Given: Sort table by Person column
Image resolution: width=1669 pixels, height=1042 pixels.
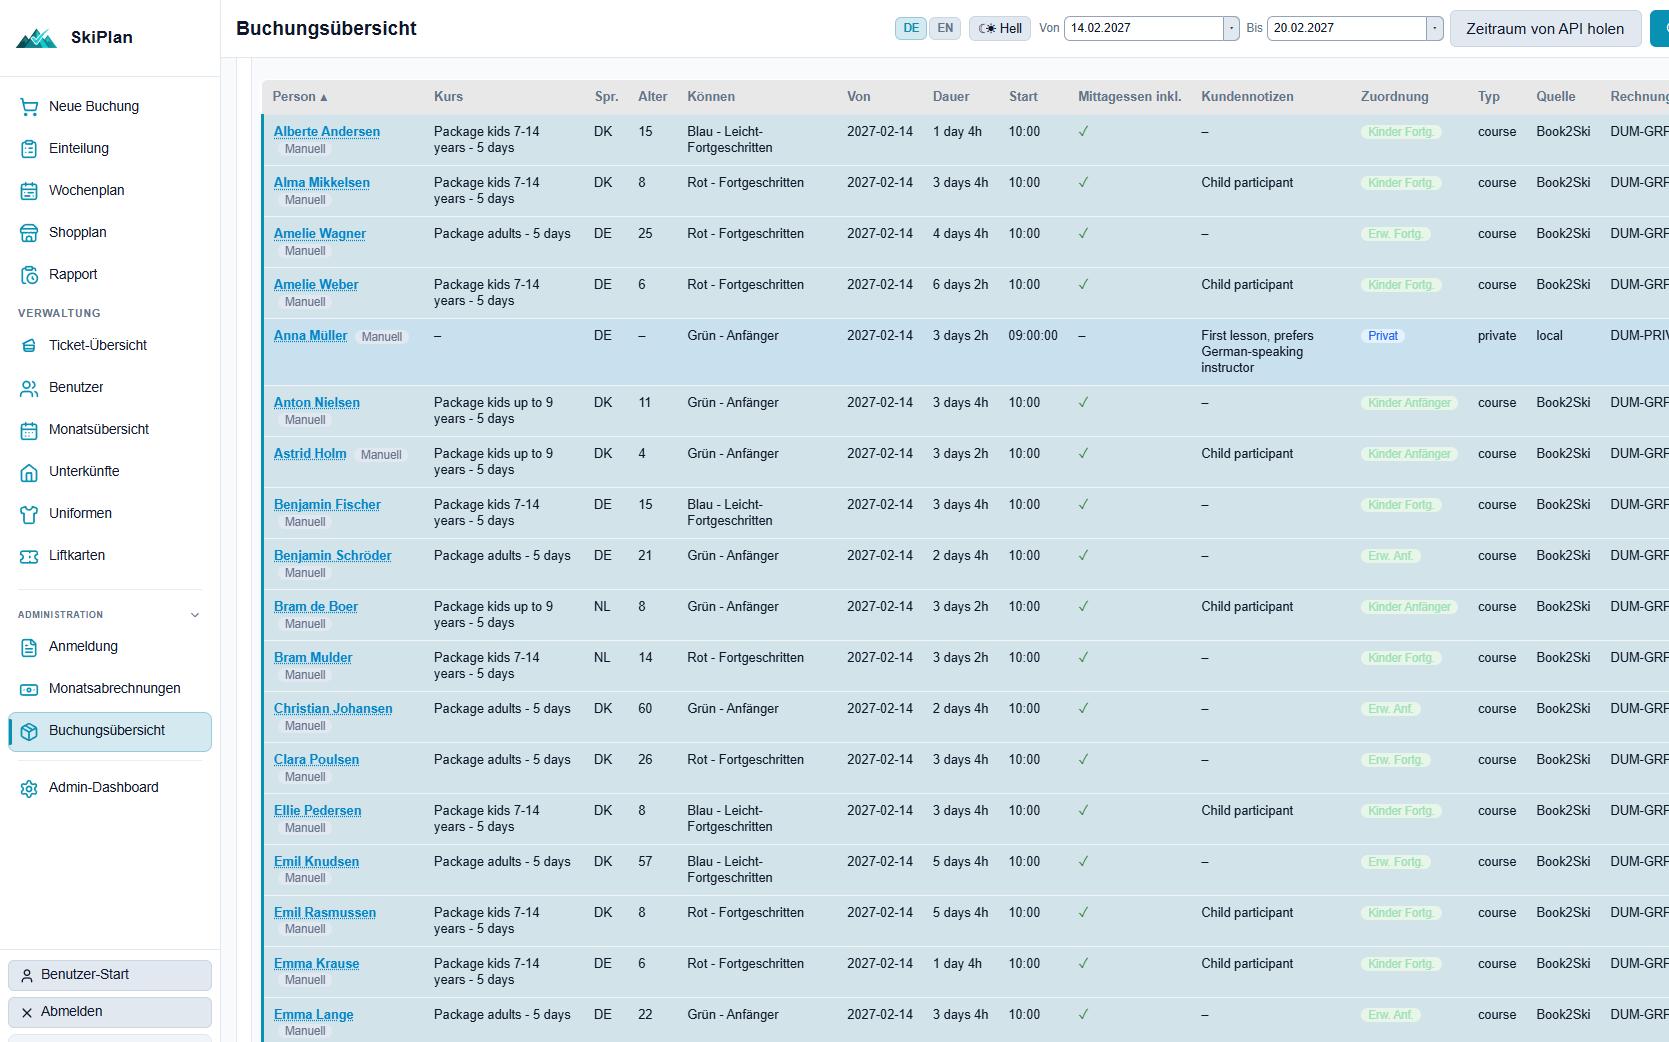Looking at the screenshot, I should 300,97.
